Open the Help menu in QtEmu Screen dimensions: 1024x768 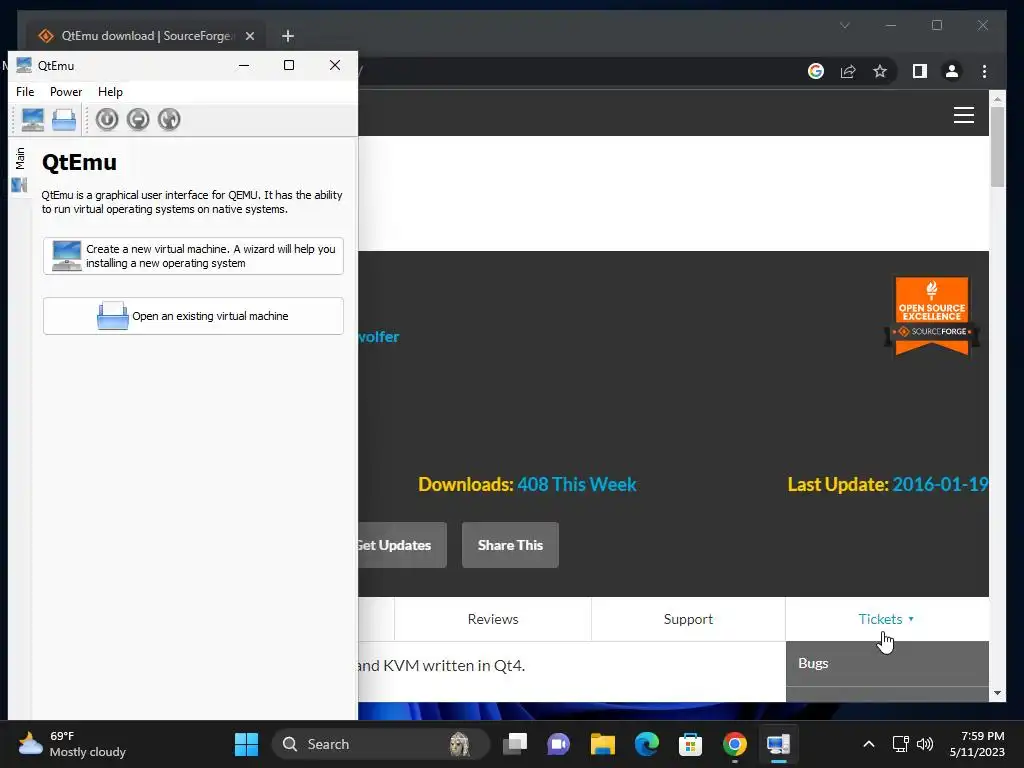pos(110,92)
